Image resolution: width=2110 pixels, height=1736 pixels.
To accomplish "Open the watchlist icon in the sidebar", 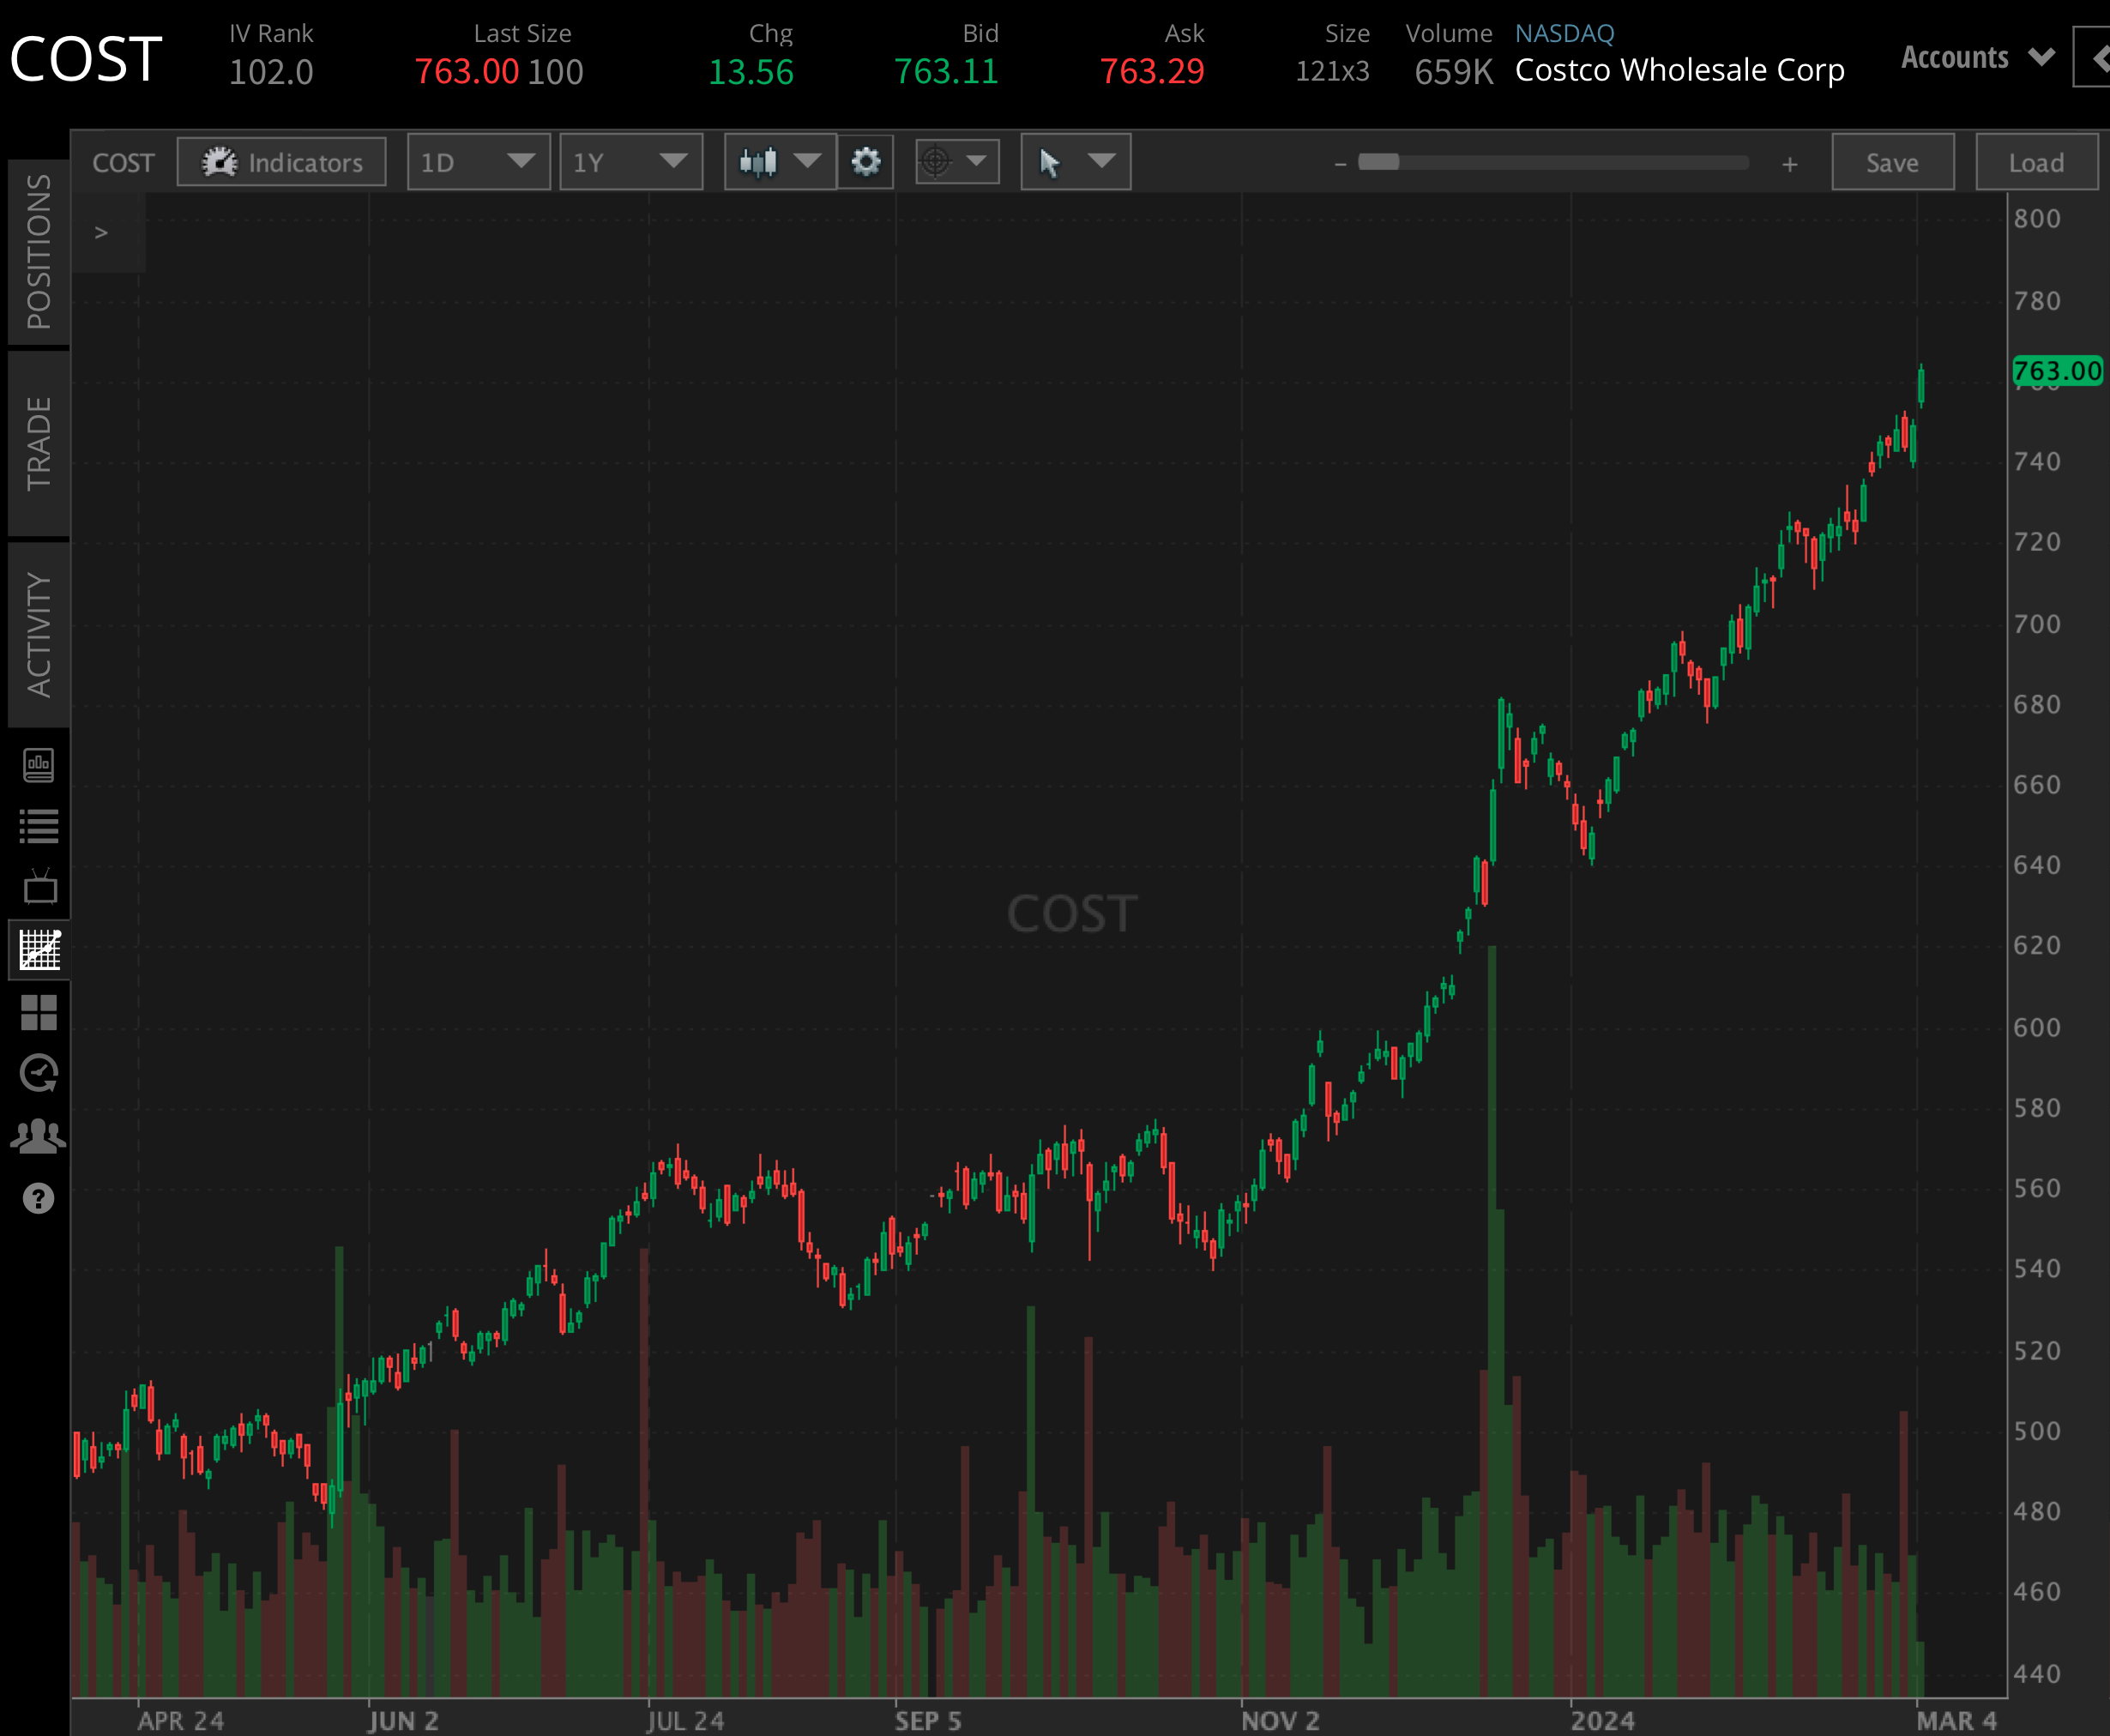I will 39,826.
